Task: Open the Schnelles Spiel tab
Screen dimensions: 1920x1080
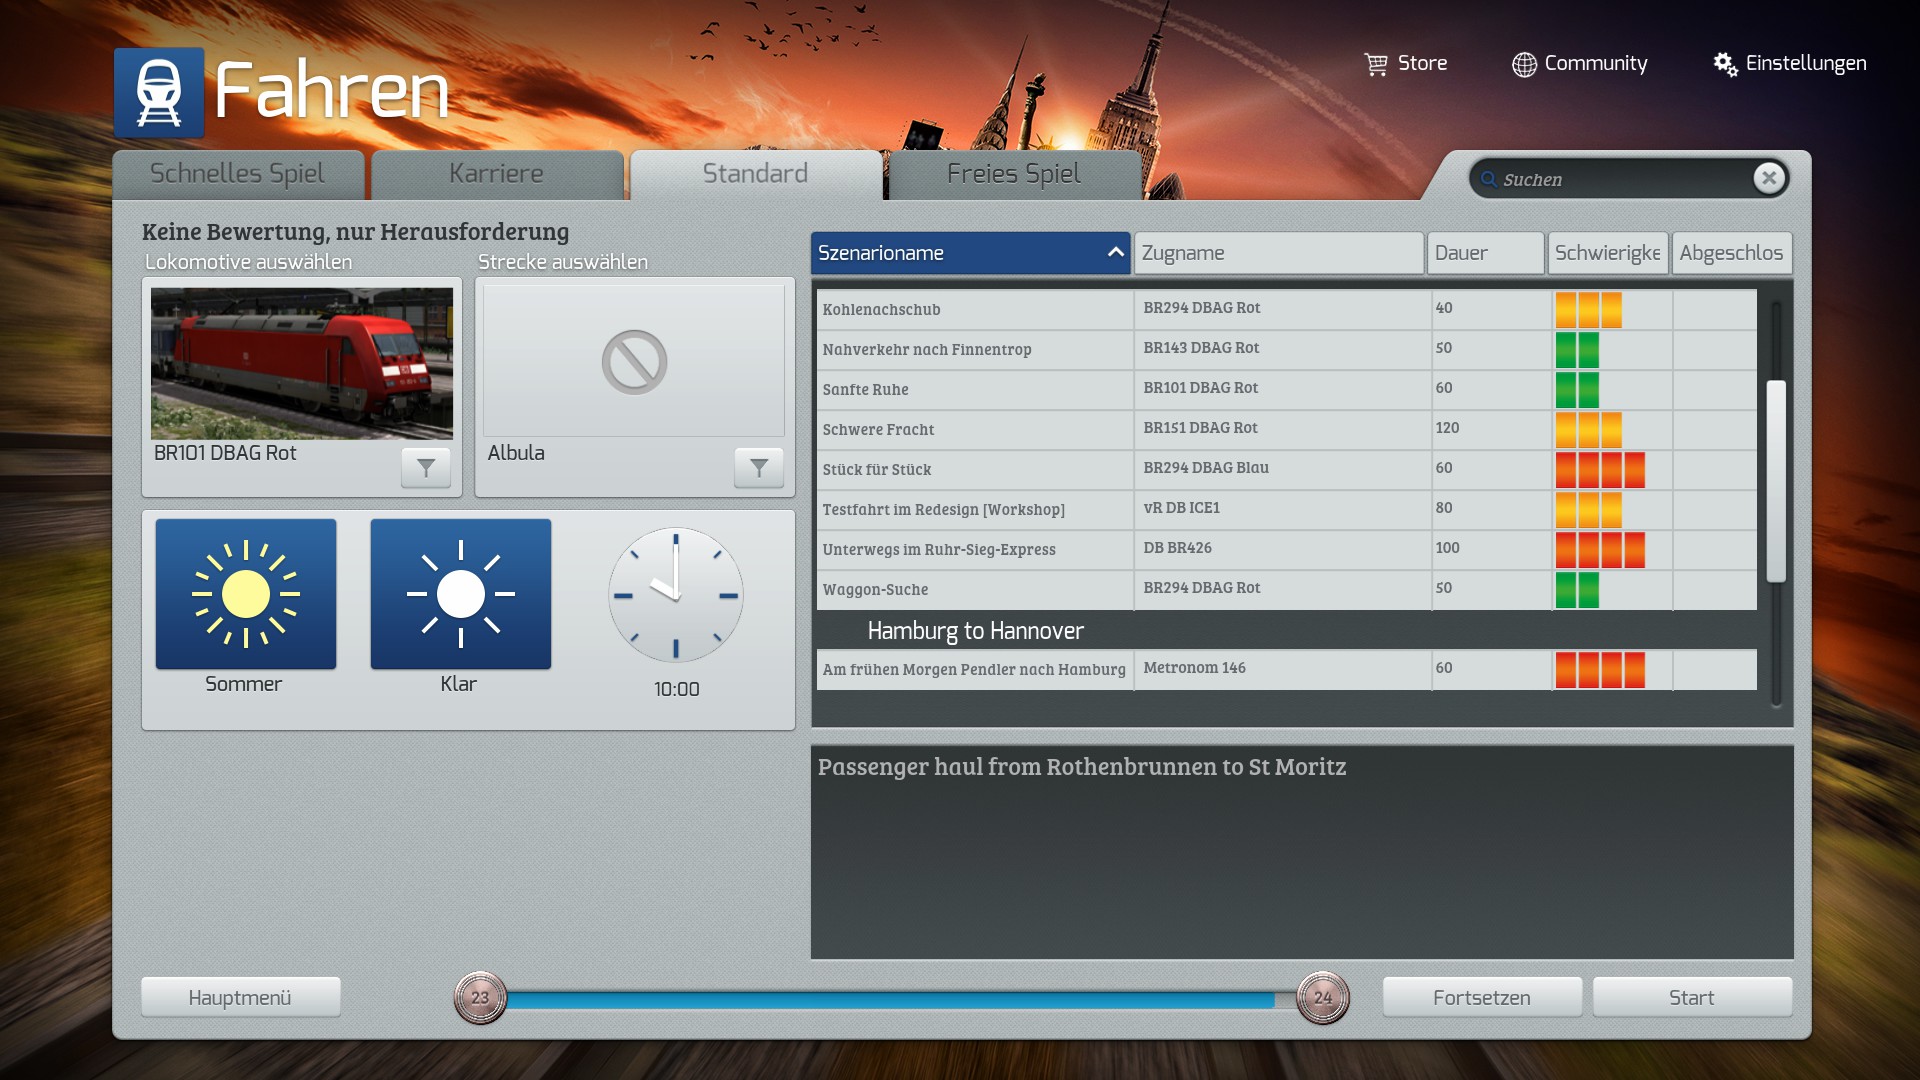Action: click(x=237, y=174)
